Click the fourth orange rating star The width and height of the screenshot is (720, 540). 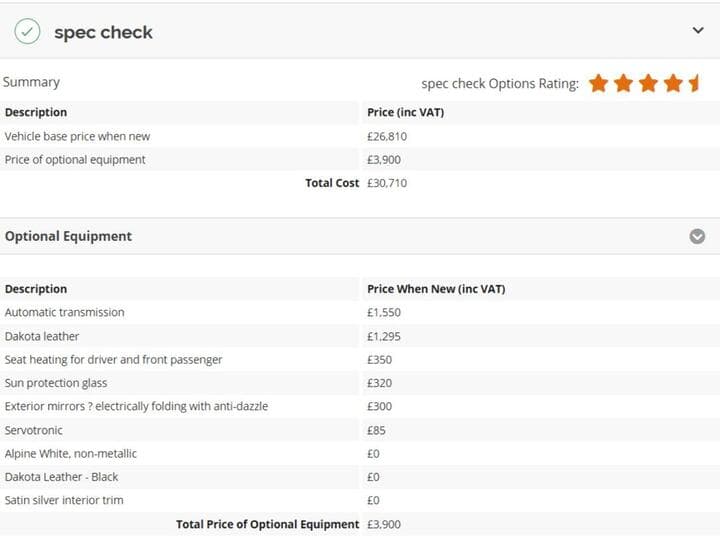click(673, 83)
